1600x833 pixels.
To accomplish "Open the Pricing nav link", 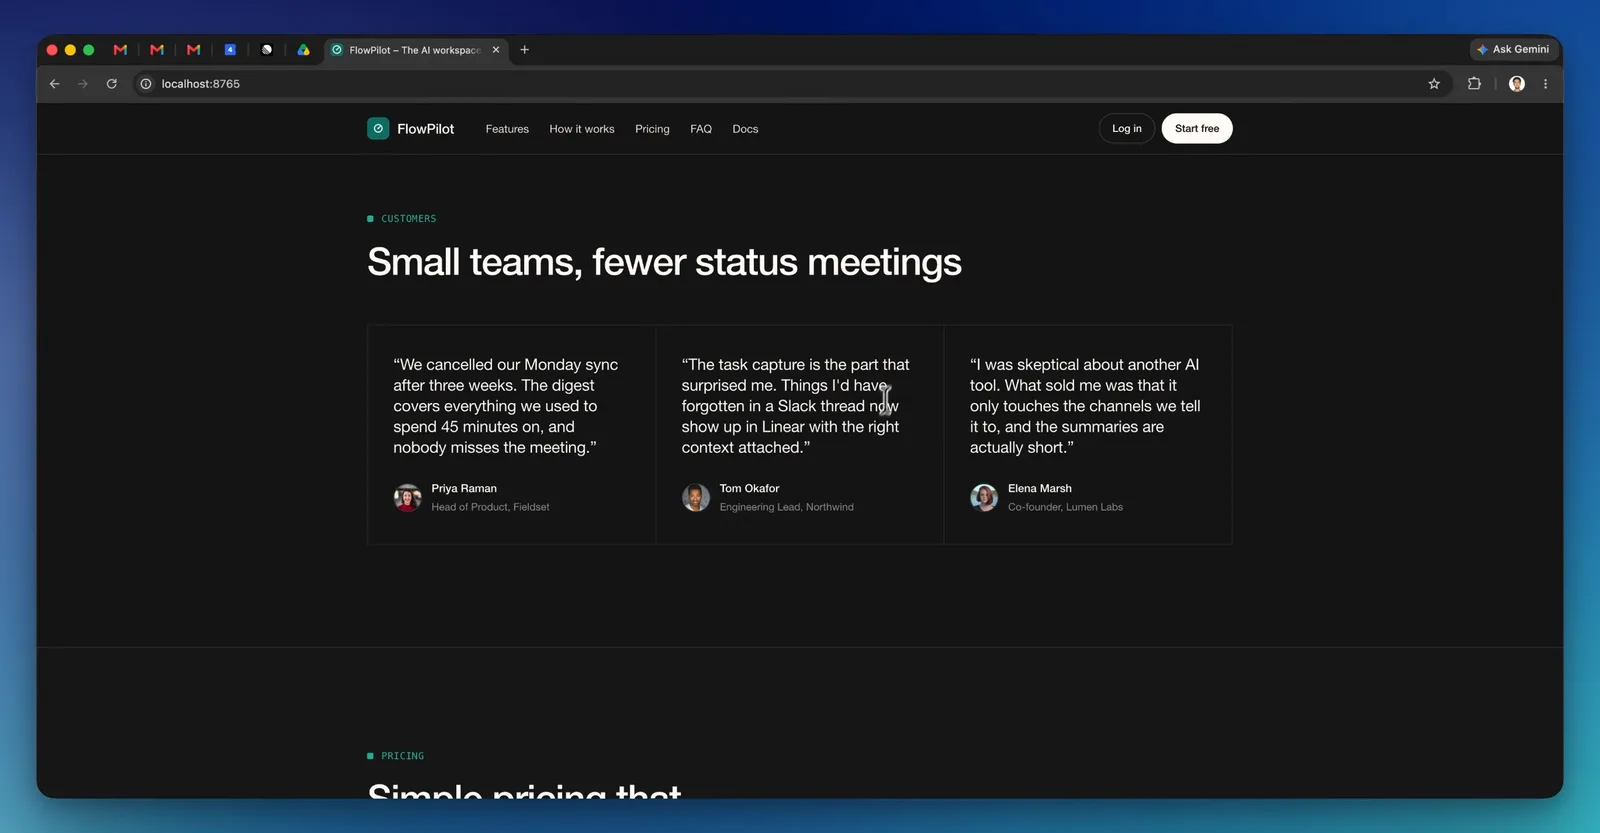I will point(652,129).
